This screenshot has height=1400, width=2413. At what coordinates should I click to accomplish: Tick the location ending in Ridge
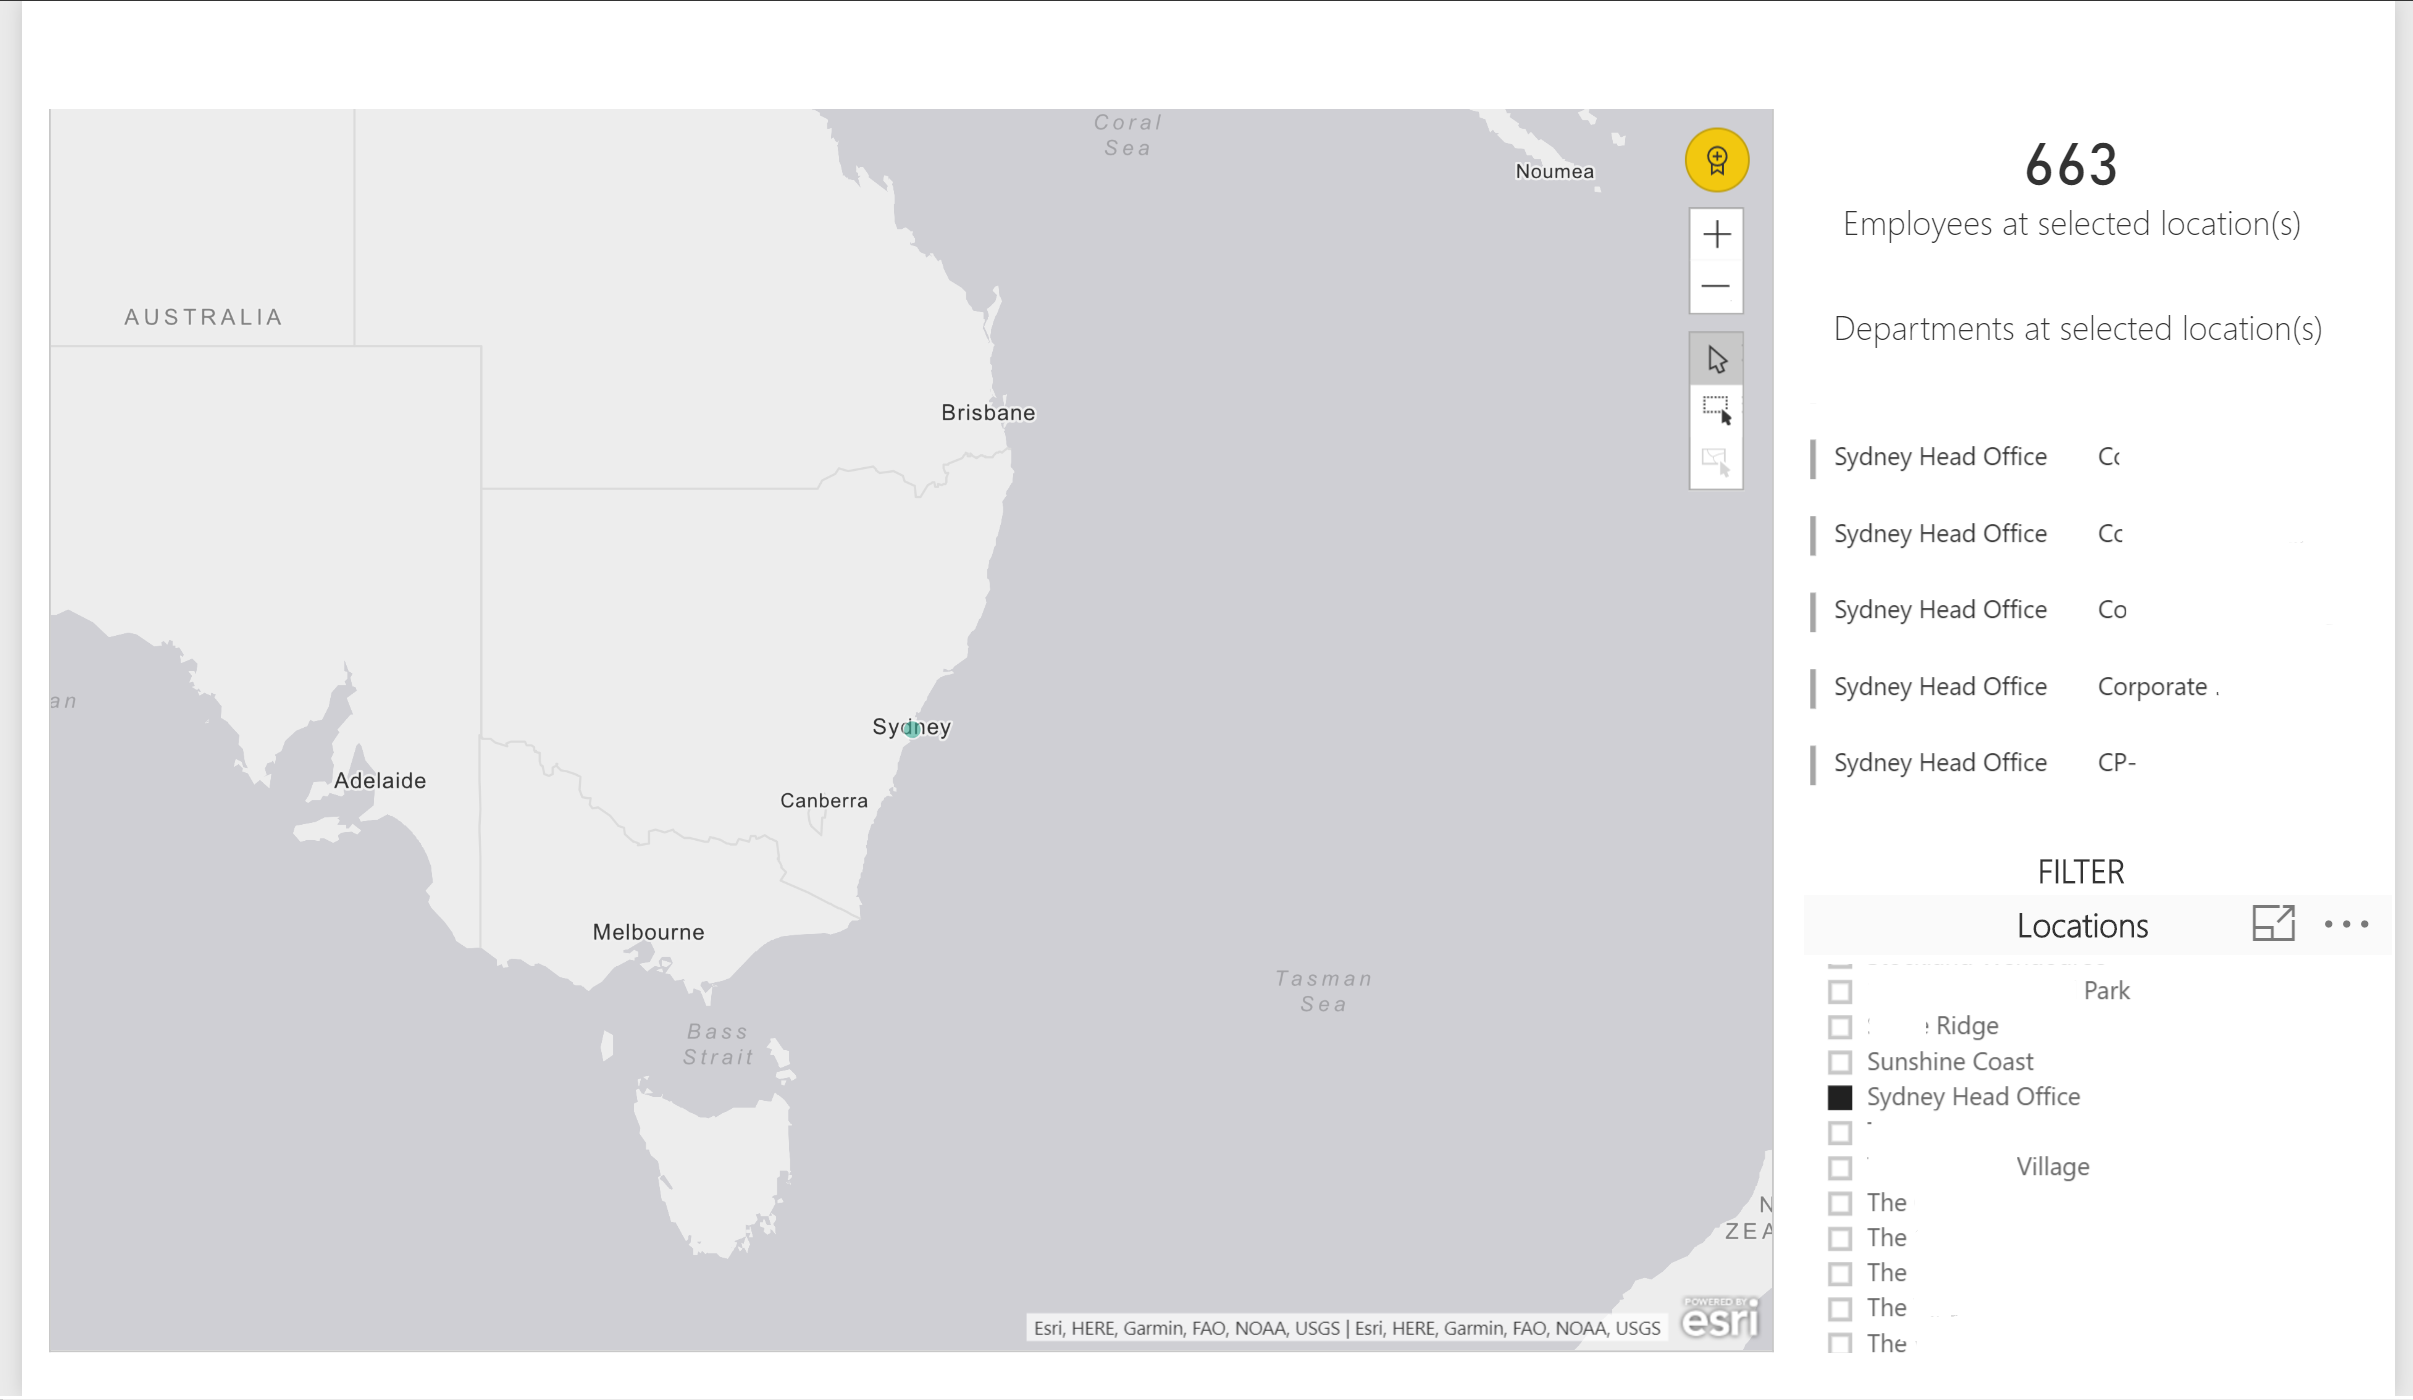click(1840, 1027)
